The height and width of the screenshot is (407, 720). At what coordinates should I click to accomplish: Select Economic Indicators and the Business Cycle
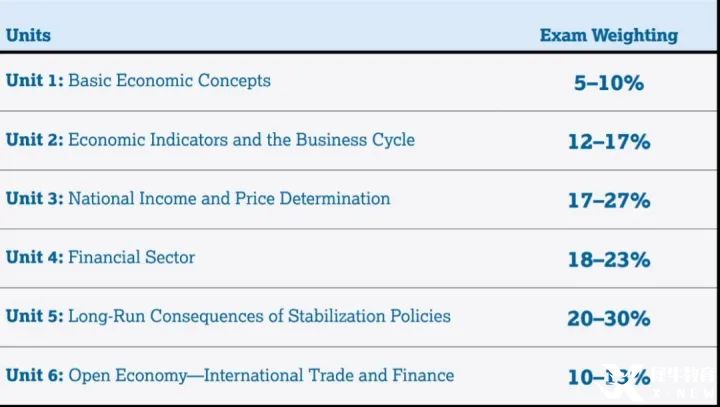(241, 139)
